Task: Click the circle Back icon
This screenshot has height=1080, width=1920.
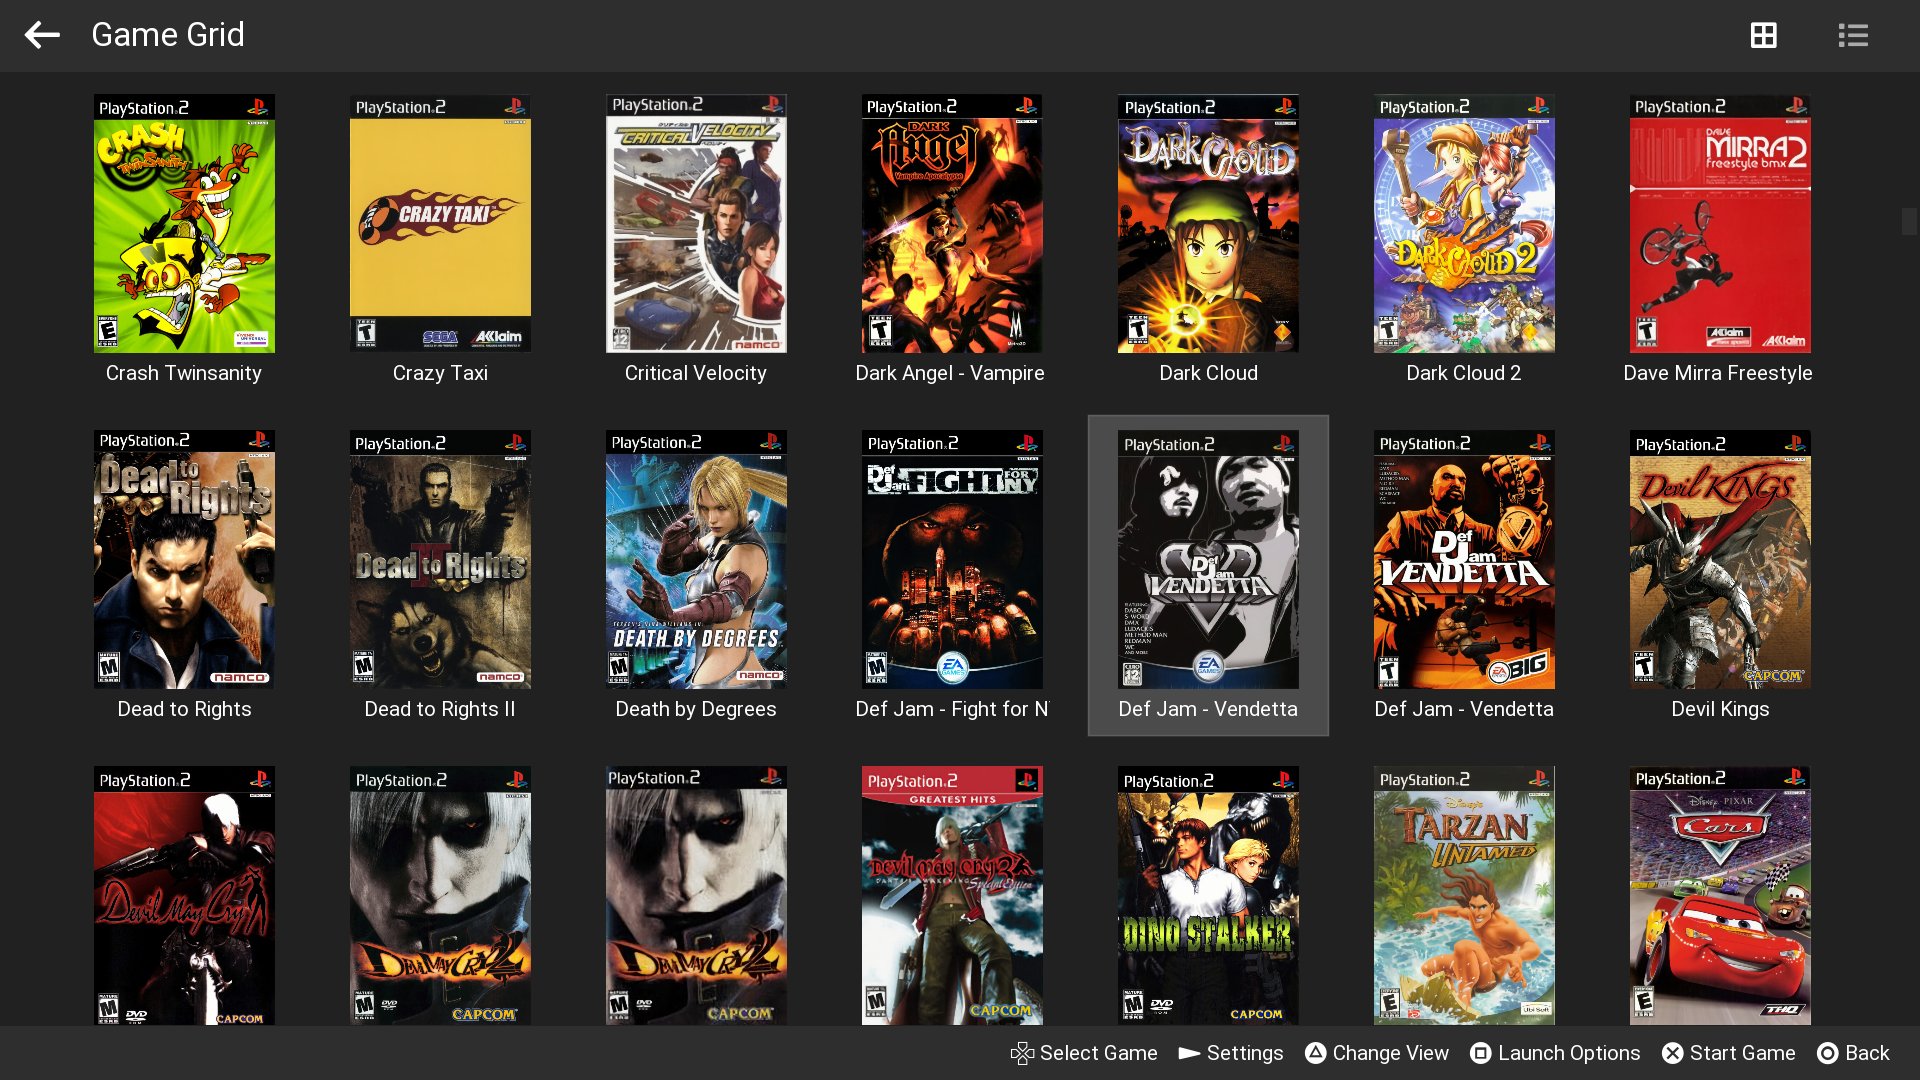Action: (1828, 1053)
